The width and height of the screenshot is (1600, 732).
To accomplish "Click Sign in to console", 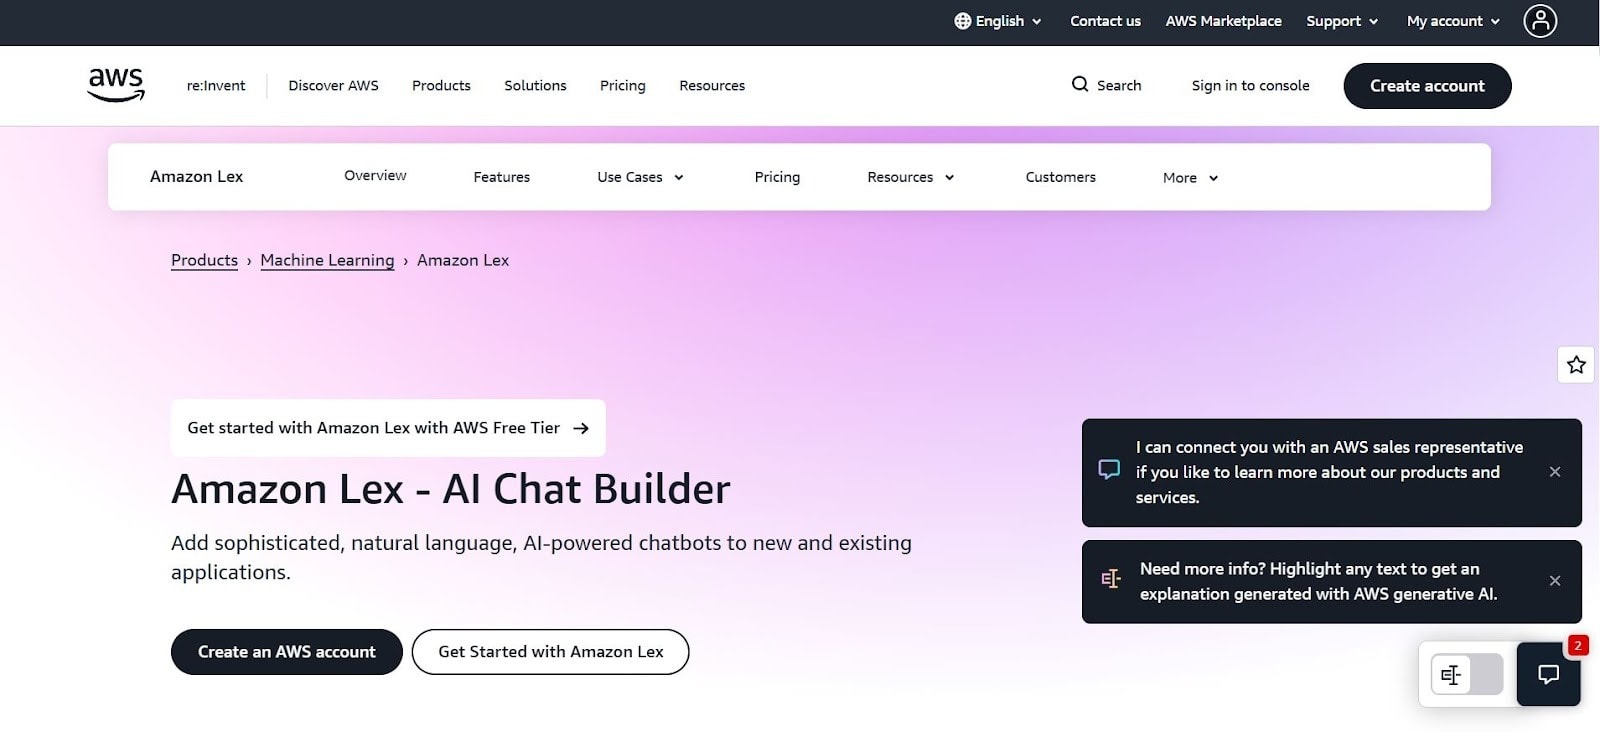I will tap(1250, 85).
